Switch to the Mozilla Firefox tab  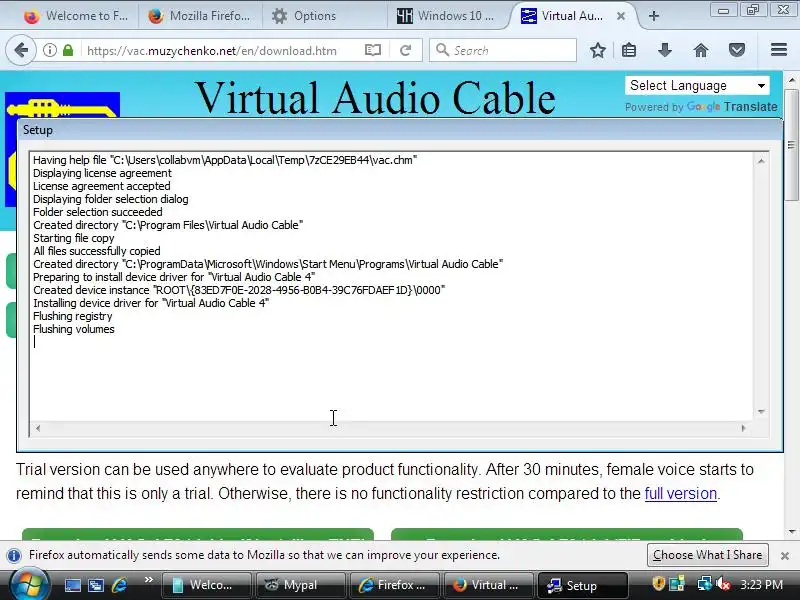[x=199, y=16]
